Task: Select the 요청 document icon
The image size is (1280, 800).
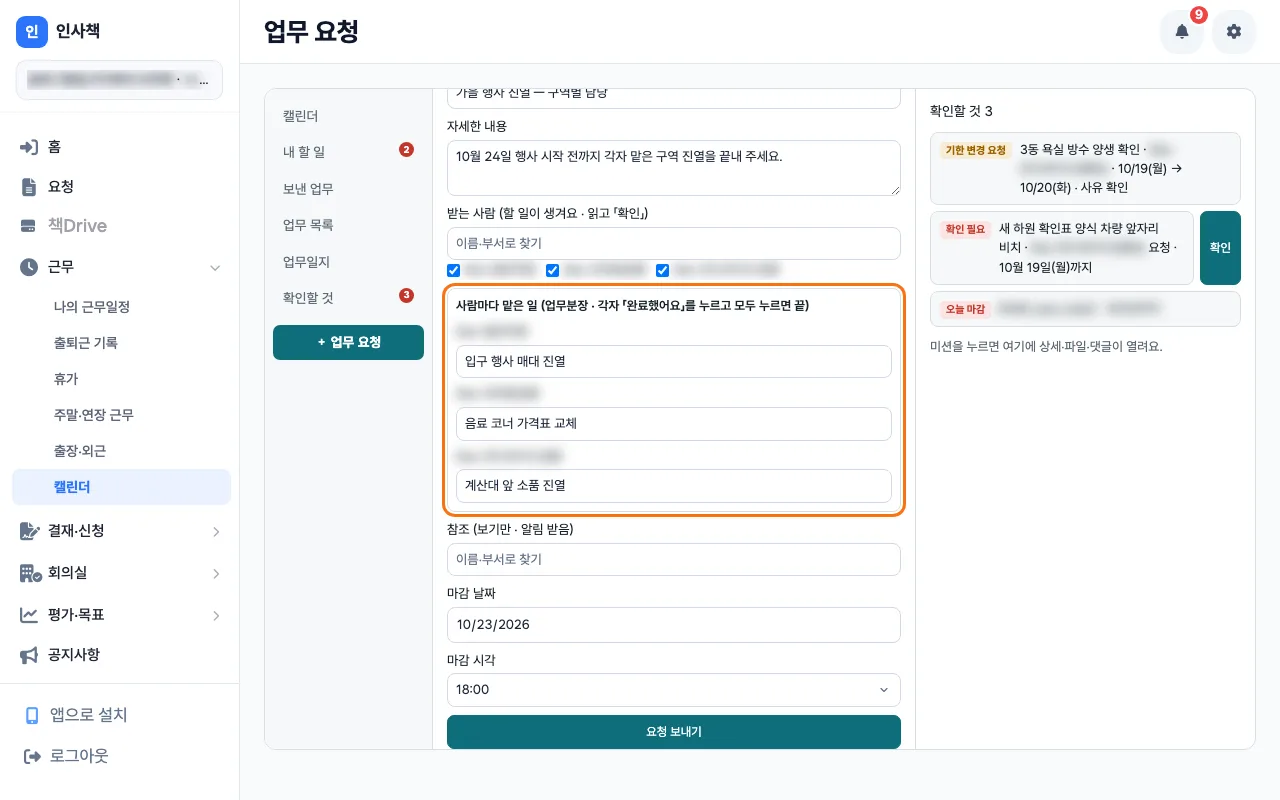Action: coord(29,187)
